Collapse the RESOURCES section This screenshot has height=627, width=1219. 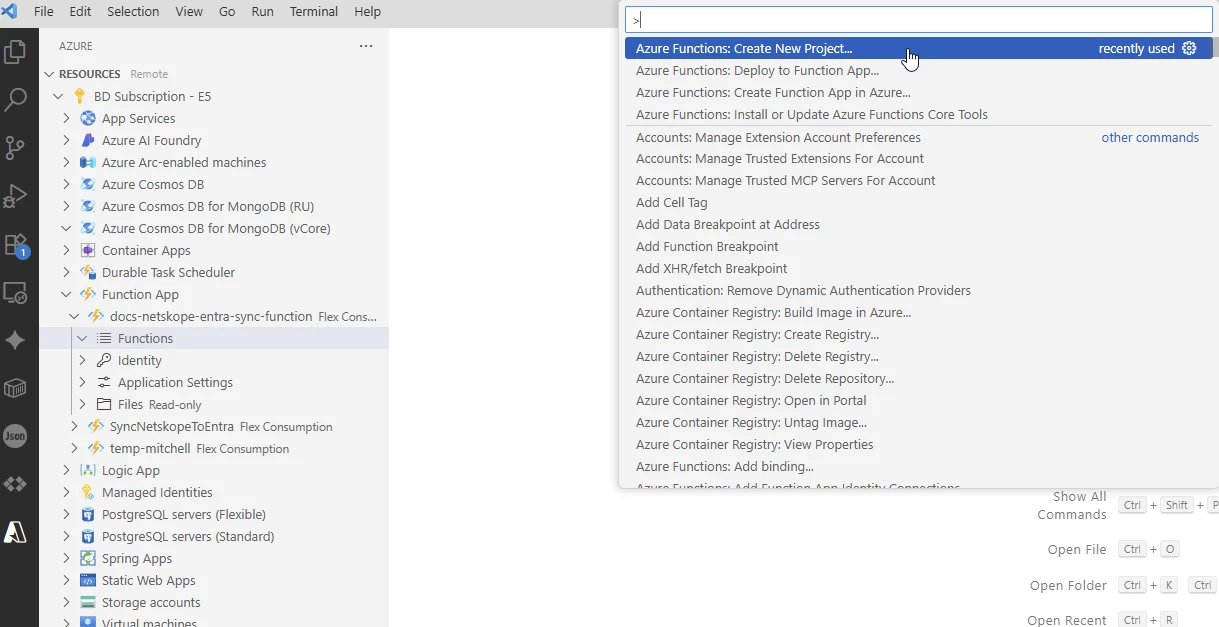pyautogui.click(x=49, y=74)
